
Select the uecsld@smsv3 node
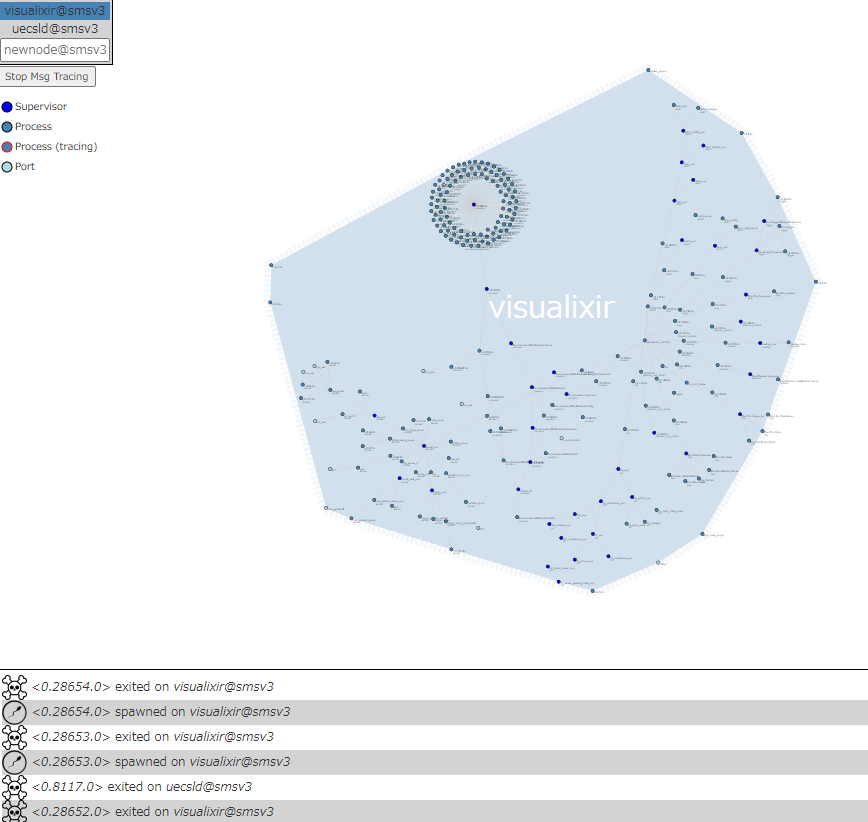[55, 29]
